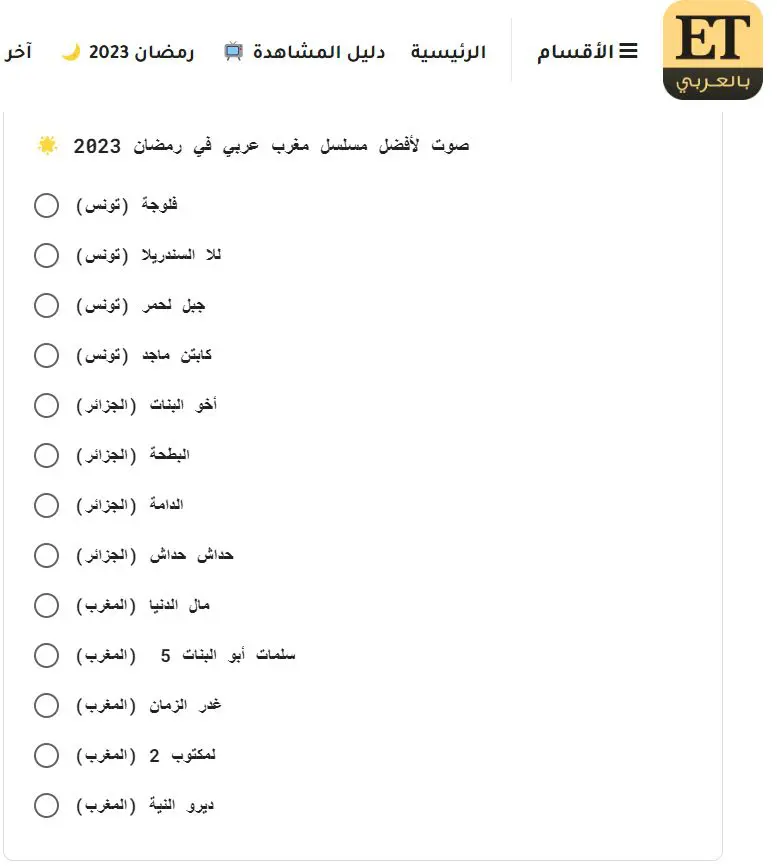Choose جبل لحمر (تونس) option
This screenshot has height=867, width=777.
(47, 306)
